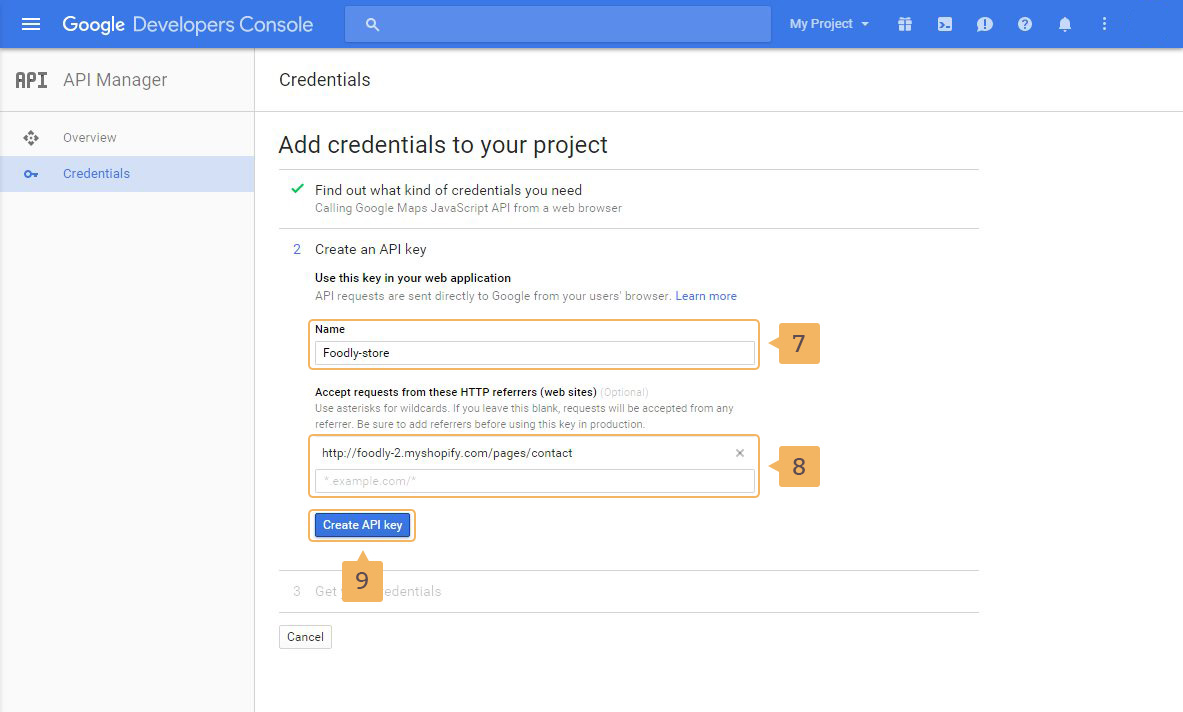Viewport: 1183px width, 712px height.
Task: Expand step one: Find out credentials kind
Action: [x=448, y=190]
